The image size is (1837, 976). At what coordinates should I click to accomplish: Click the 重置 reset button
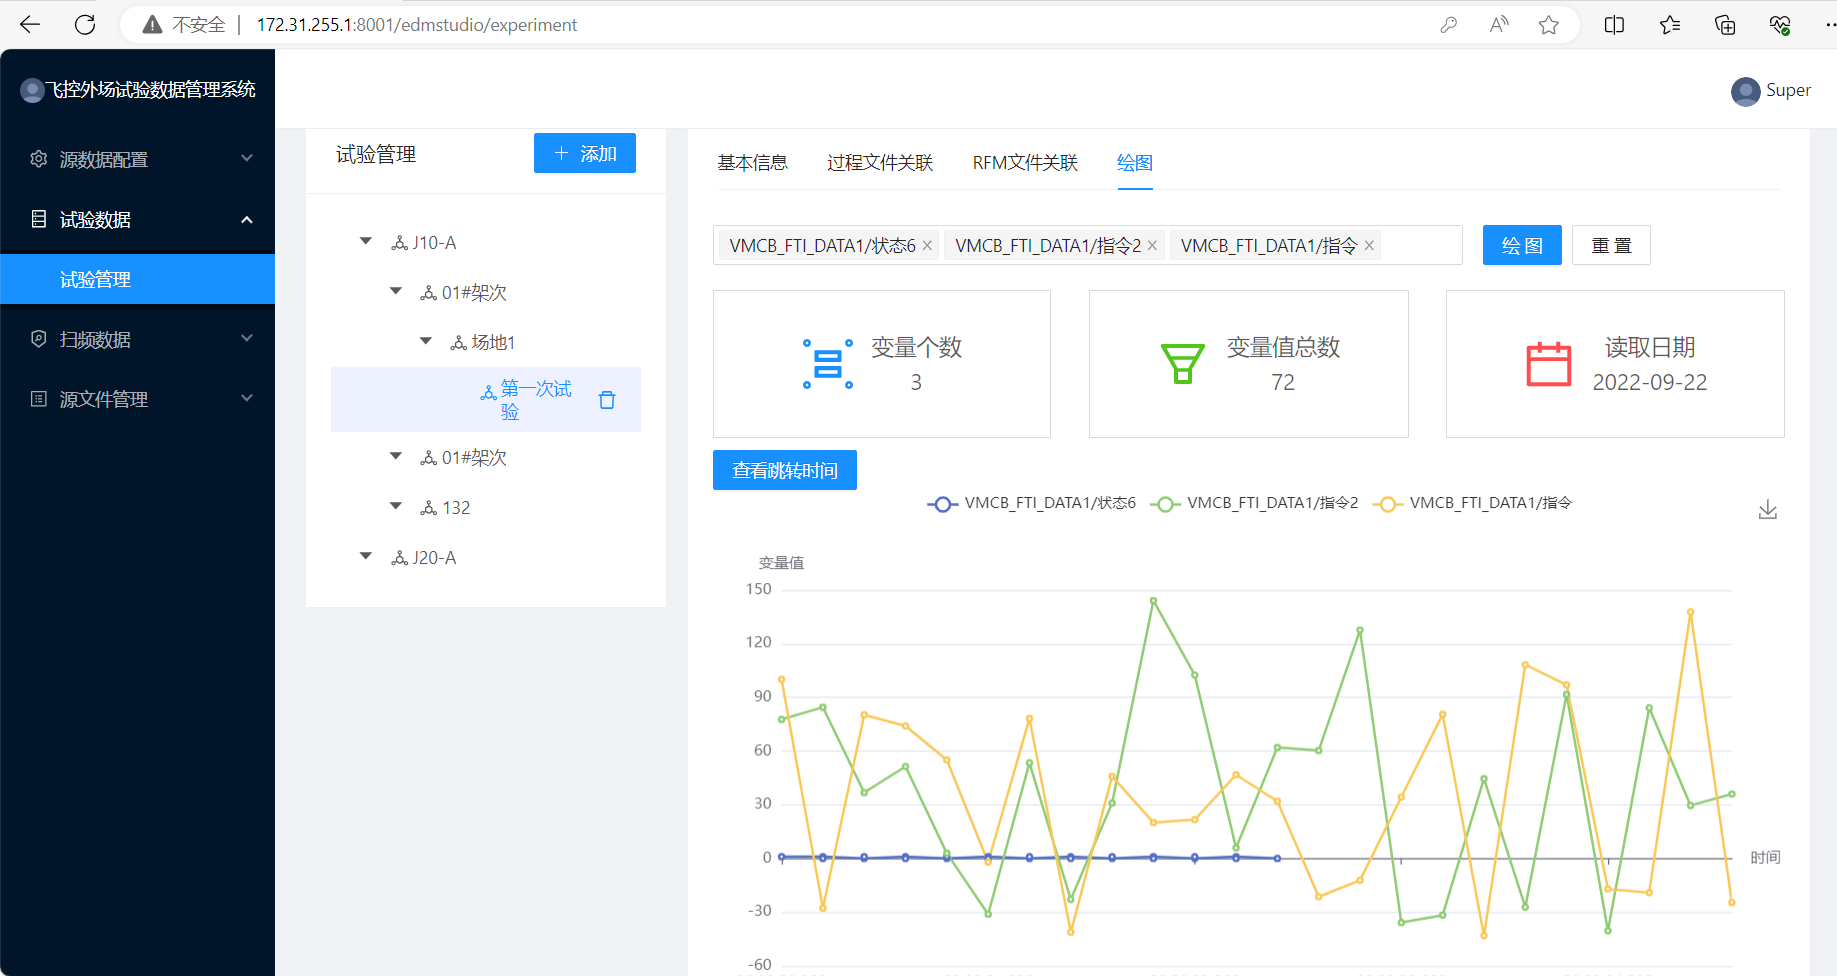pos(1611,245)
